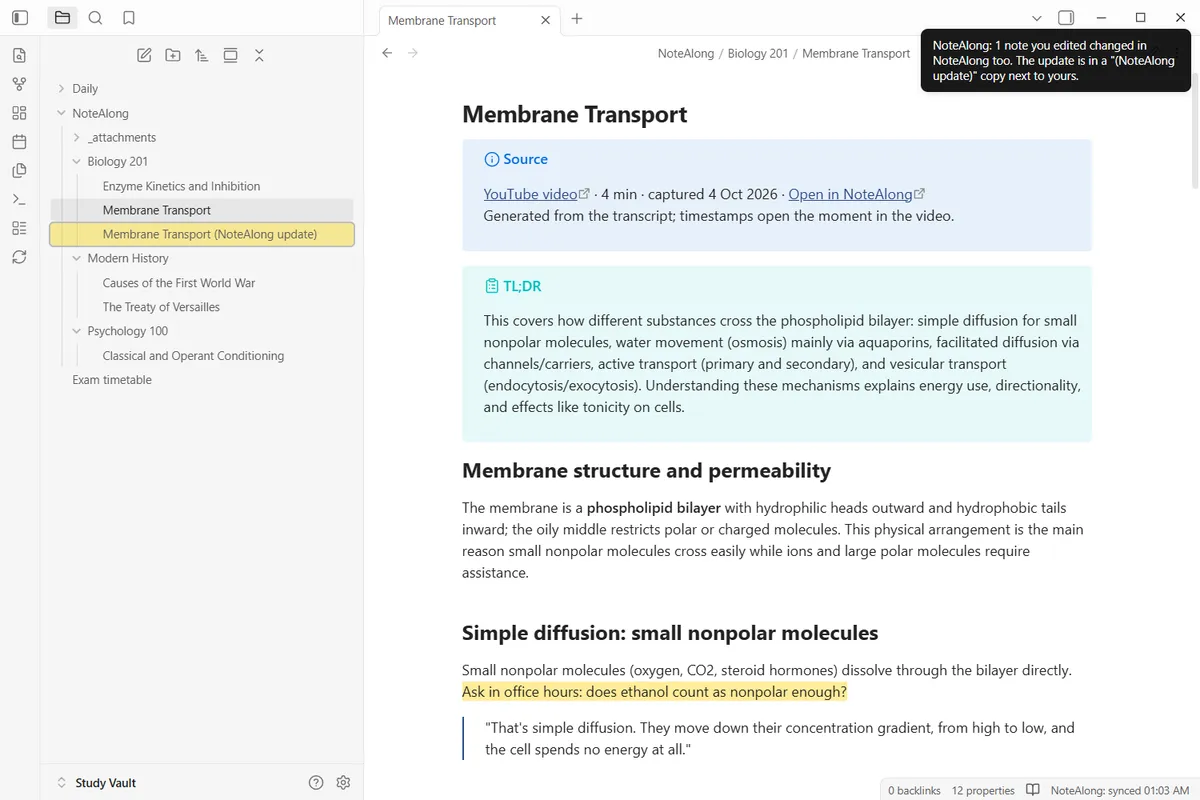Click the highlighted office hours sentence
1200x800 pixels.
click(x=654, y=692)
